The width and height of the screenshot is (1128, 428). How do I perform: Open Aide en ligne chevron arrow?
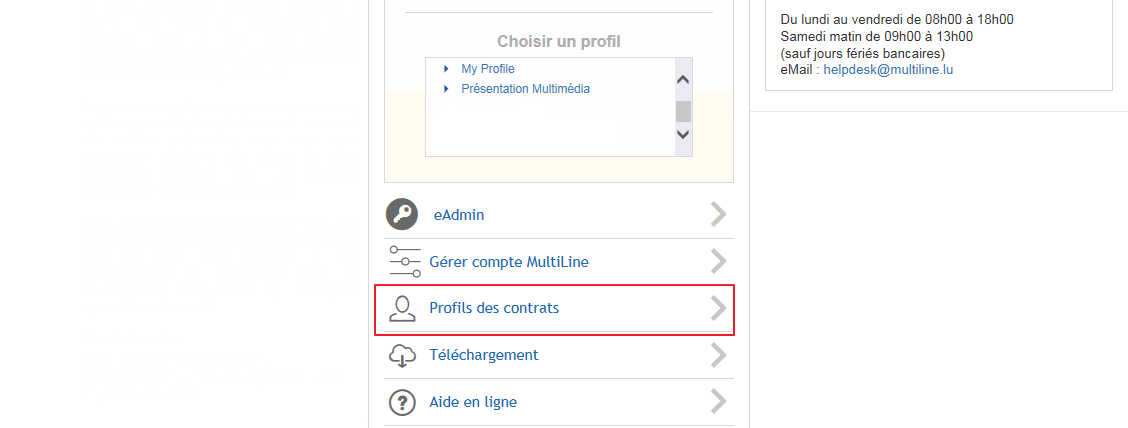[x=719, y=401]
